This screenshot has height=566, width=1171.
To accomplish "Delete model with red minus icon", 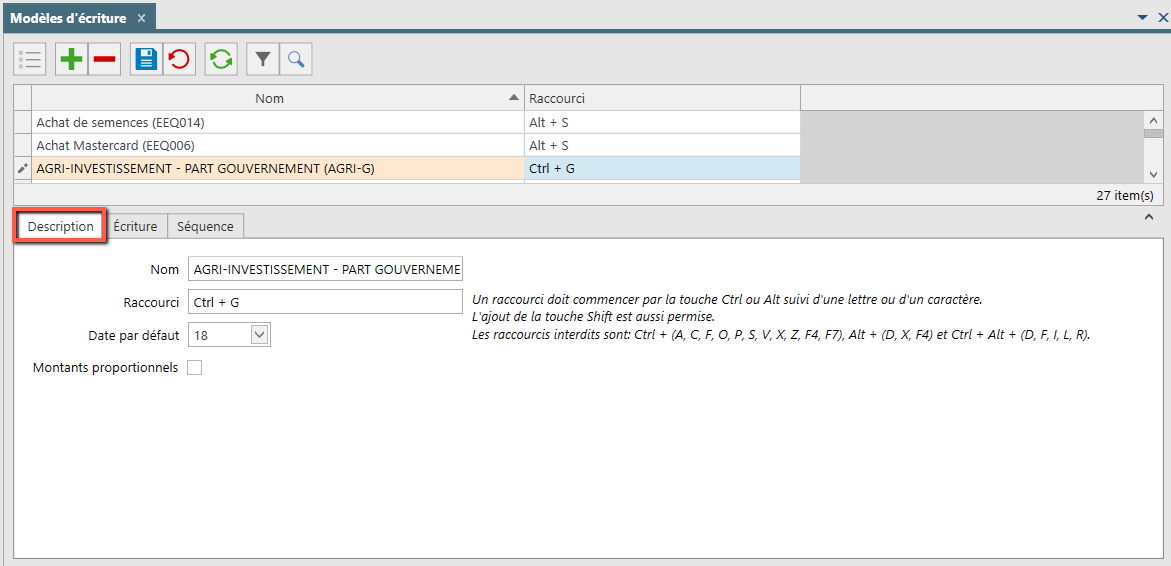I will point(105,60).
